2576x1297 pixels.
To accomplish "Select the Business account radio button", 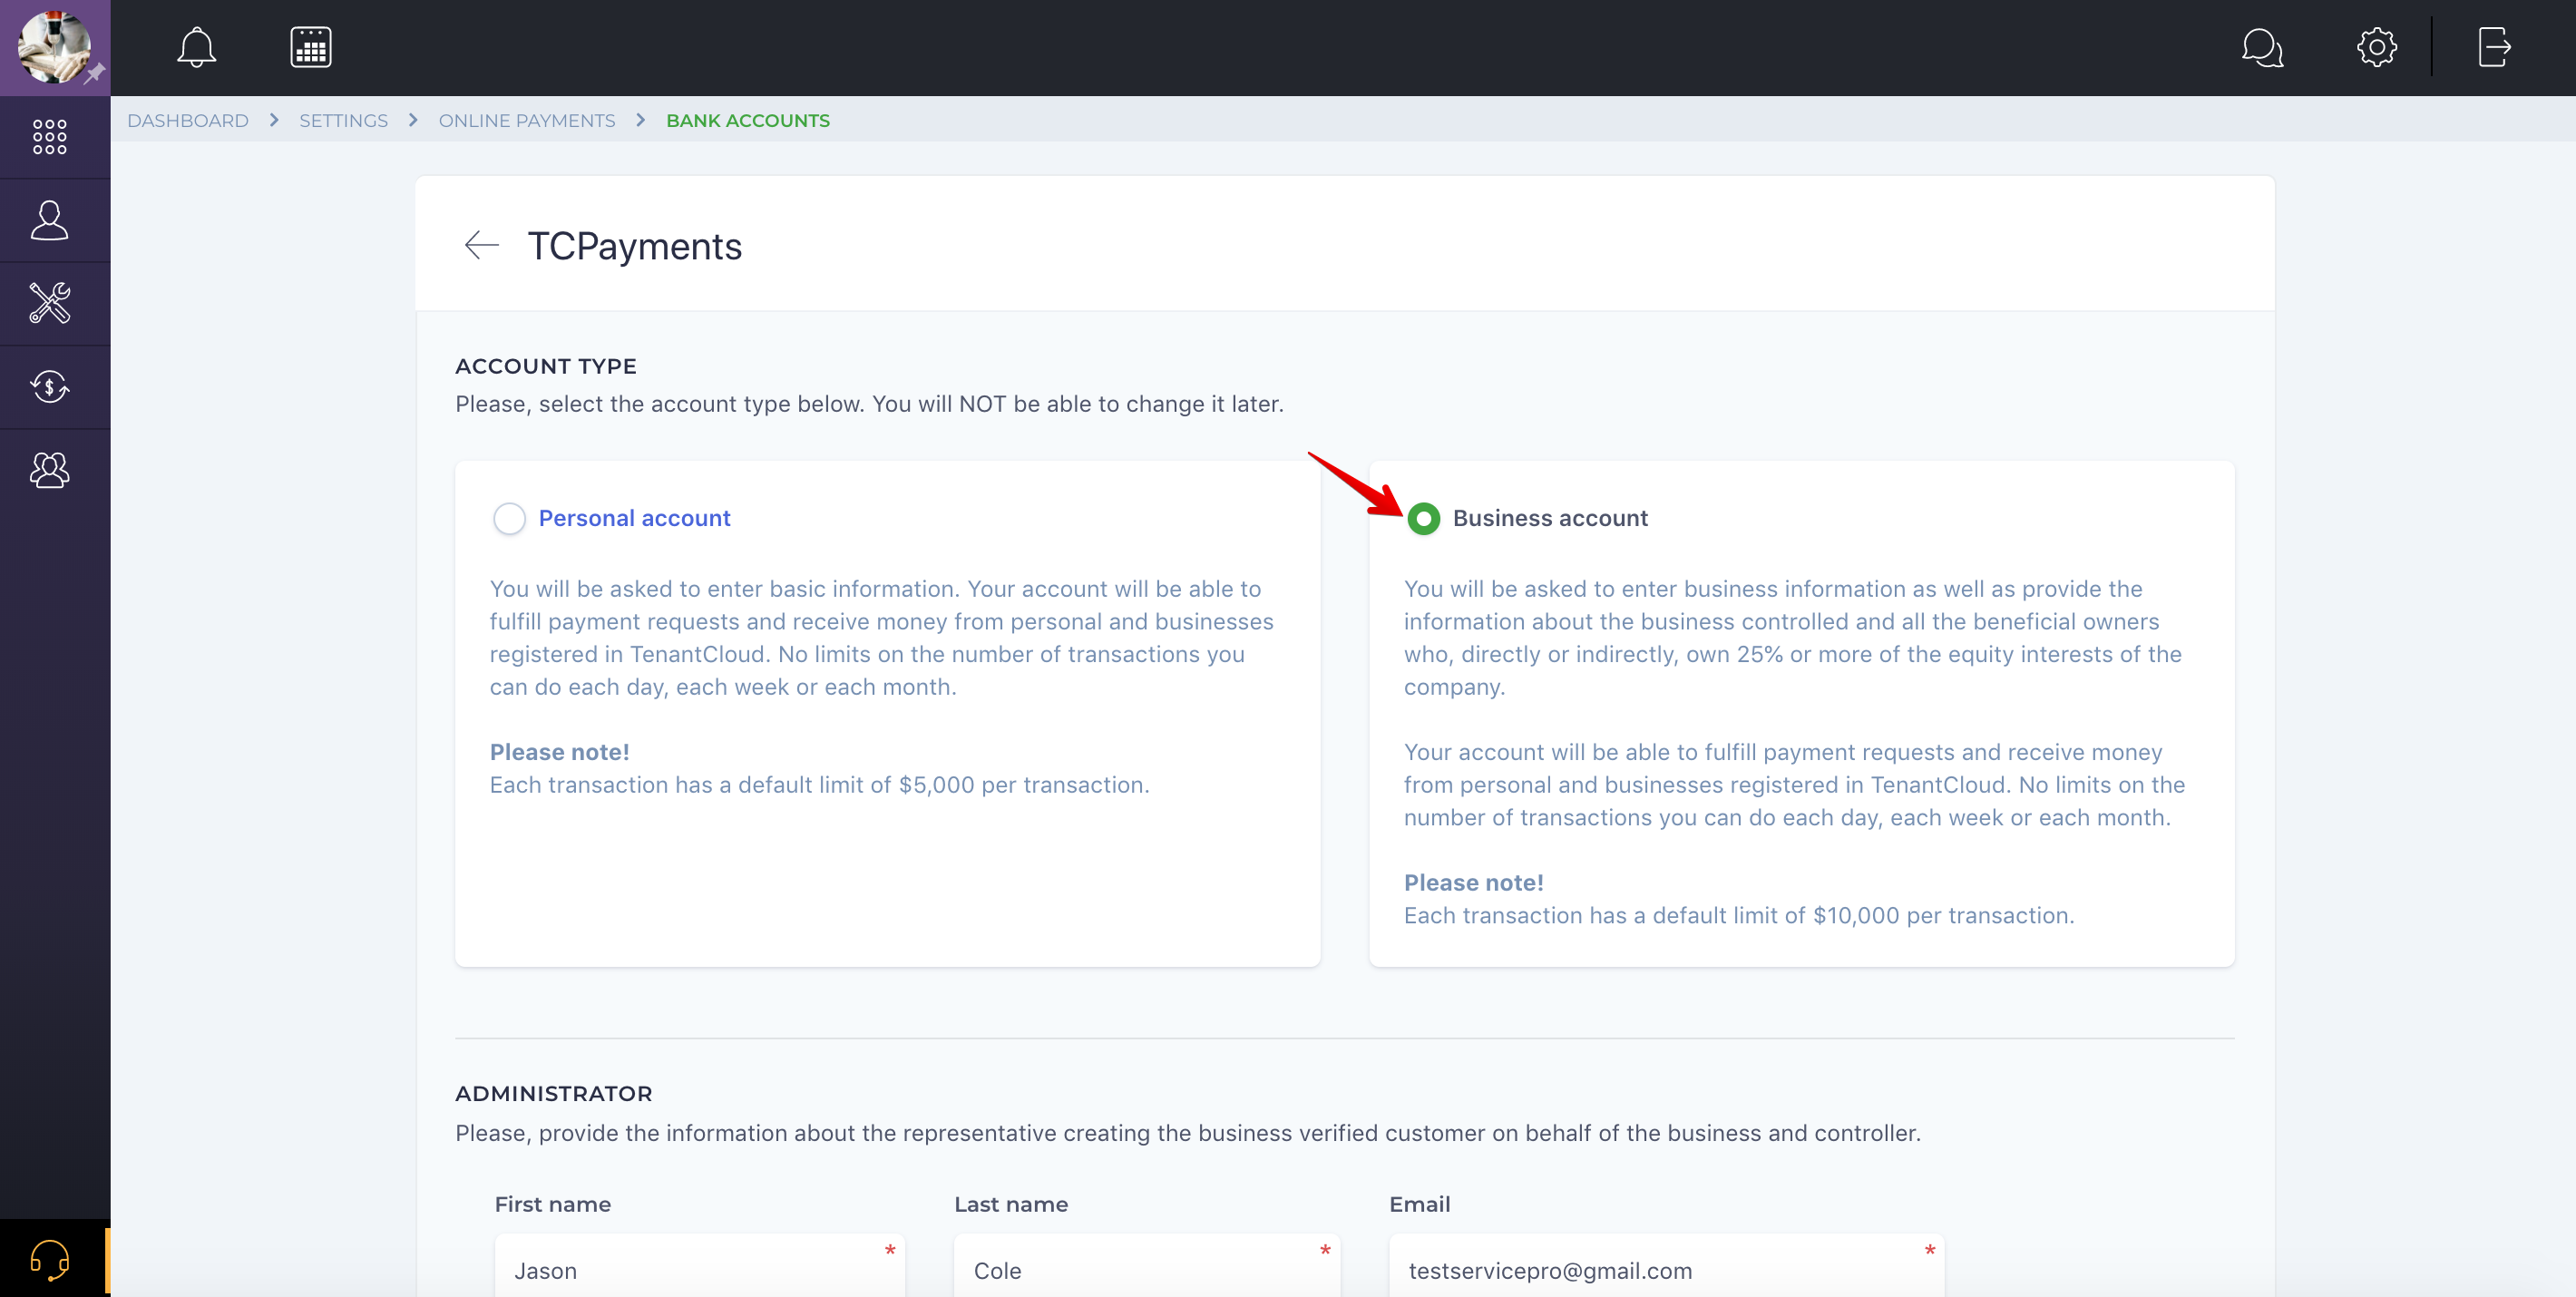I will pos(1423,518).
